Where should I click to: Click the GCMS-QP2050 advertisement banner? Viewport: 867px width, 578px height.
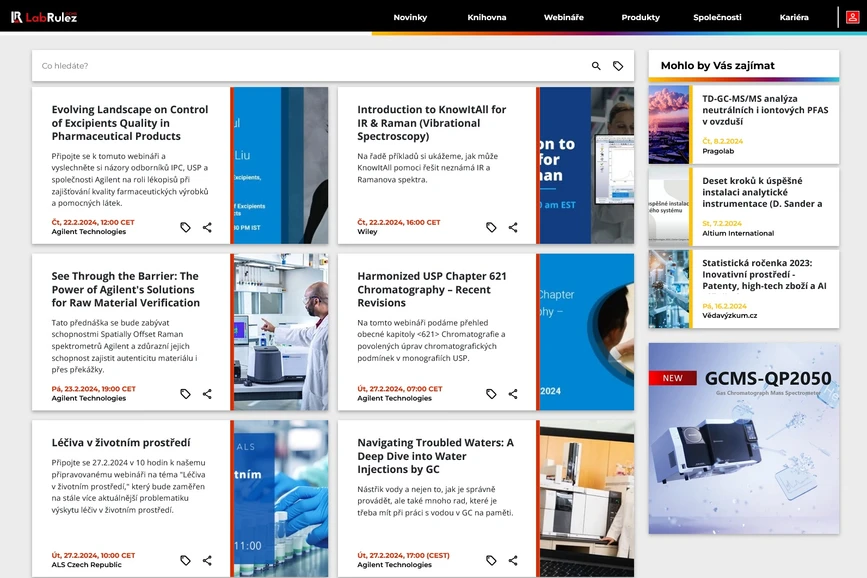pyautogui.click(x=743, y=438)
